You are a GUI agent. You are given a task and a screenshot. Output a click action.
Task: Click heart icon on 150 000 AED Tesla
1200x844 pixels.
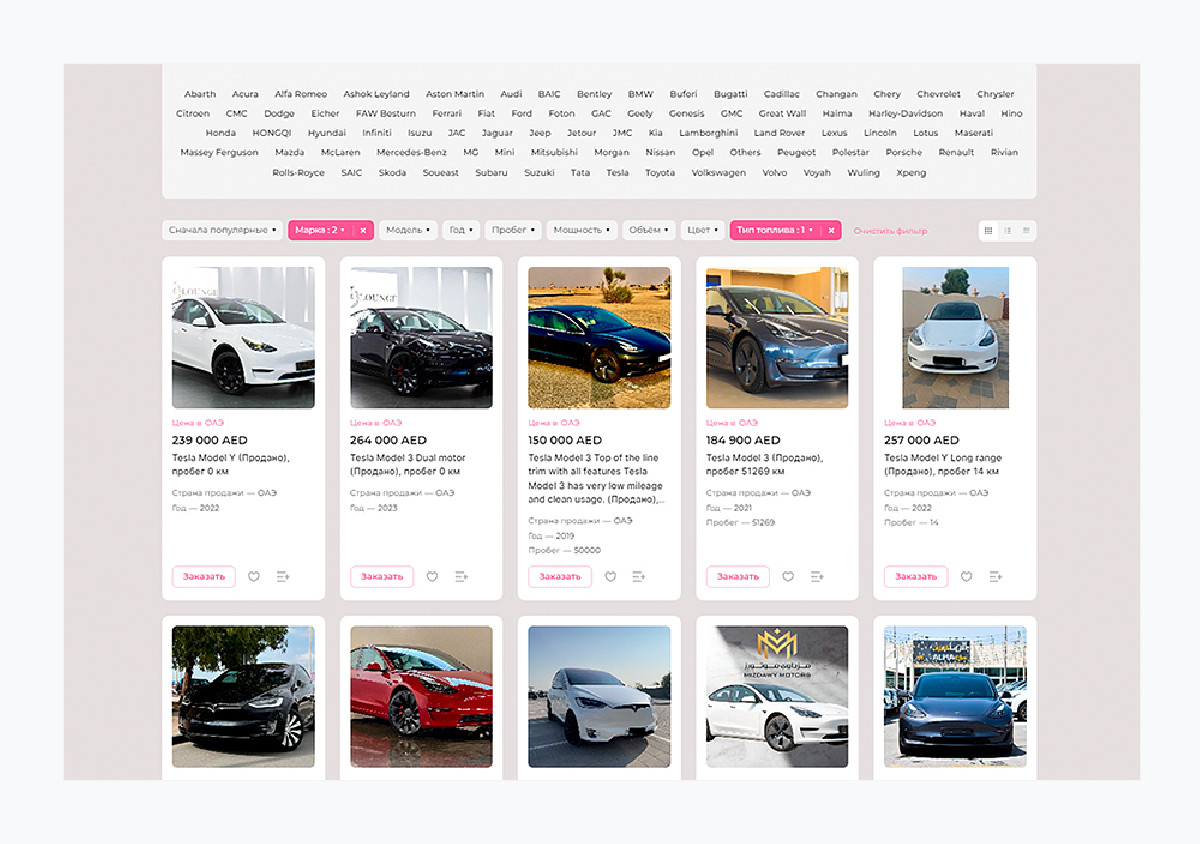click(610, 577)
